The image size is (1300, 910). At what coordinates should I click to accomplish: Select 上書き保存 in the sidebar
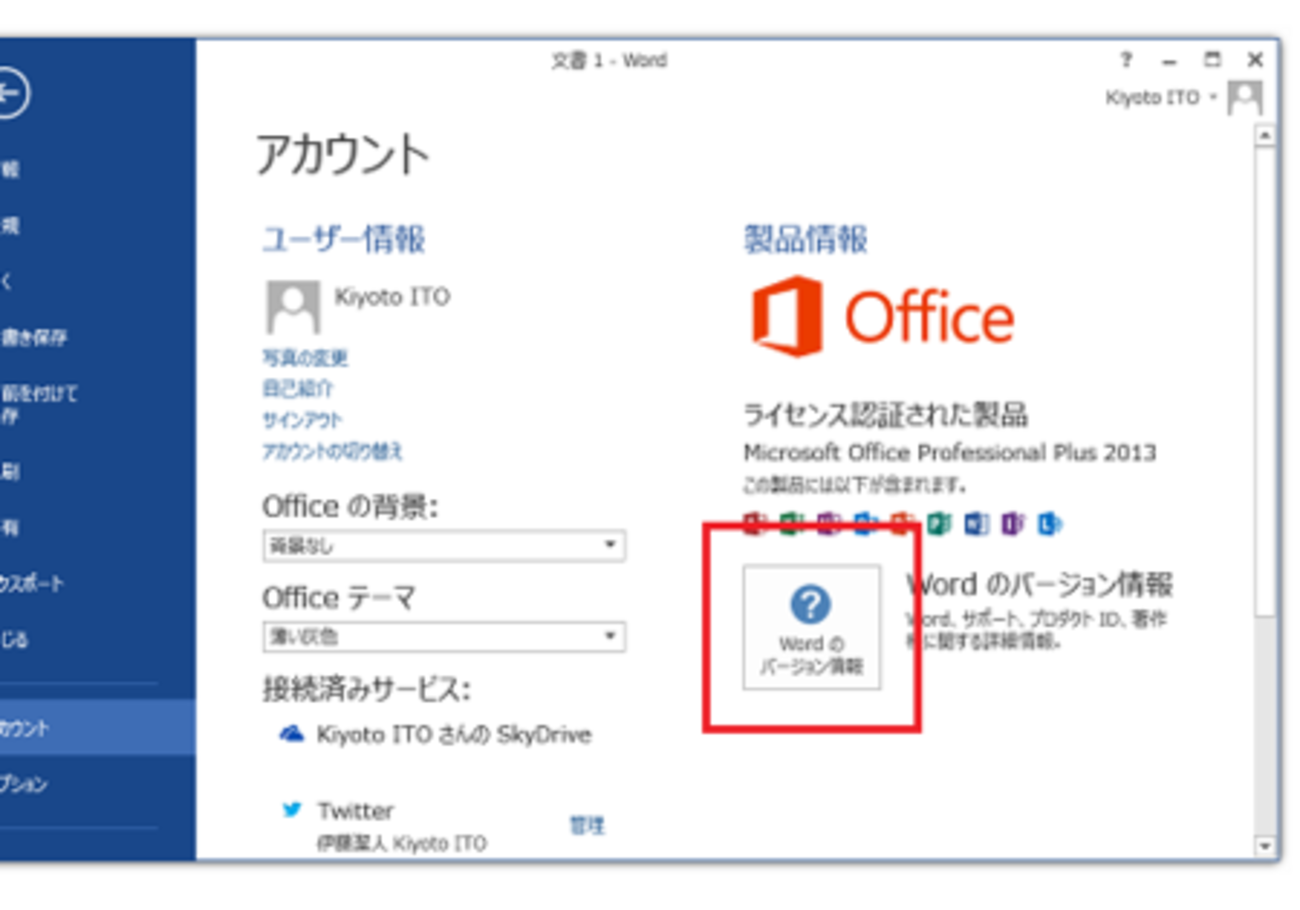34,337
